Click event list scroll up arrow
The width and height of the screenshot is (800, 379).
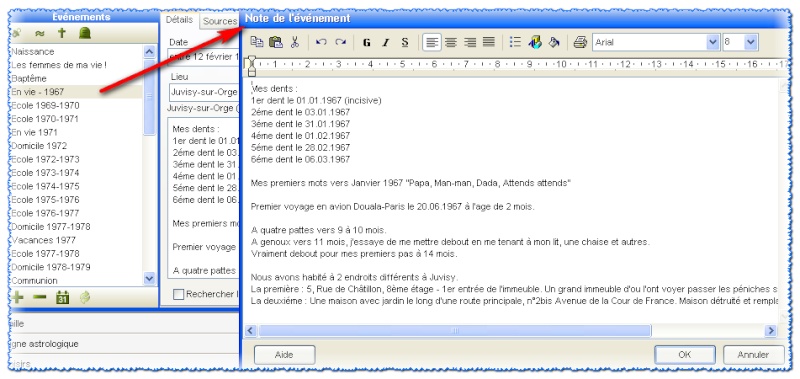coord(149,51)
